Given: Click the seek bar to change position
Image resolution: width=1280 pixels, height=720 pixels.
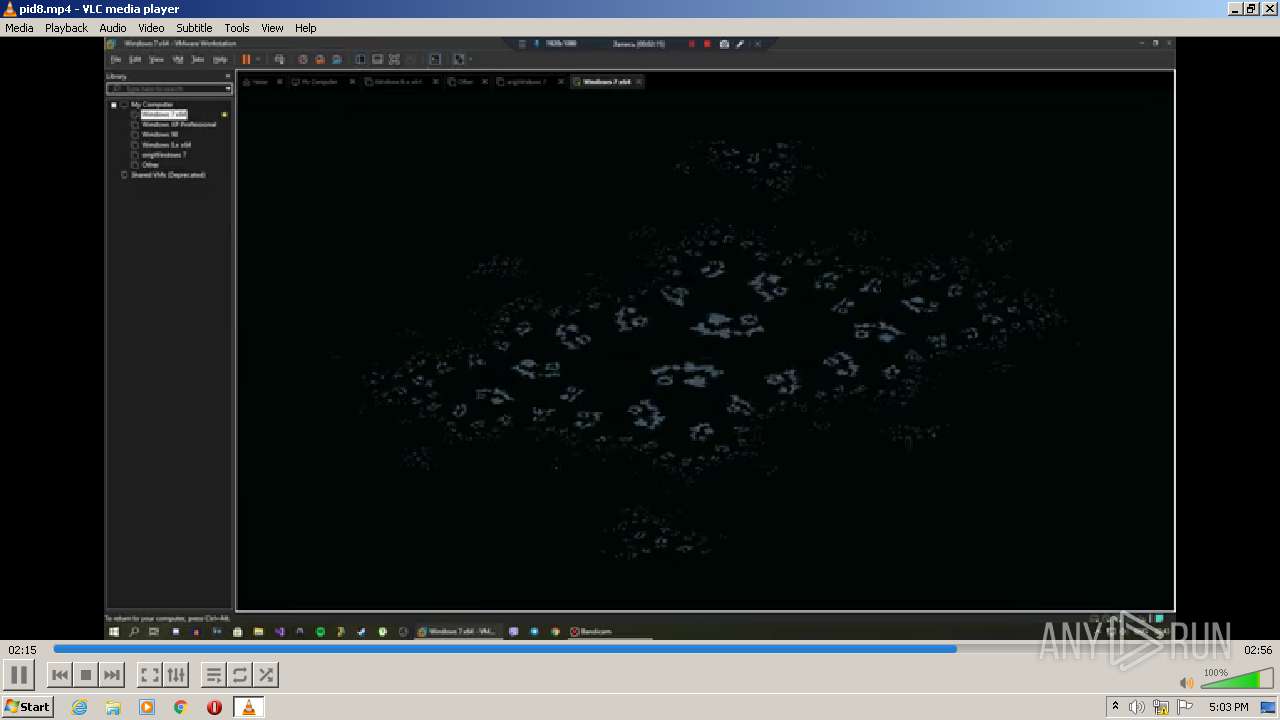Looking at the screenshot, I should pos(640,649).
